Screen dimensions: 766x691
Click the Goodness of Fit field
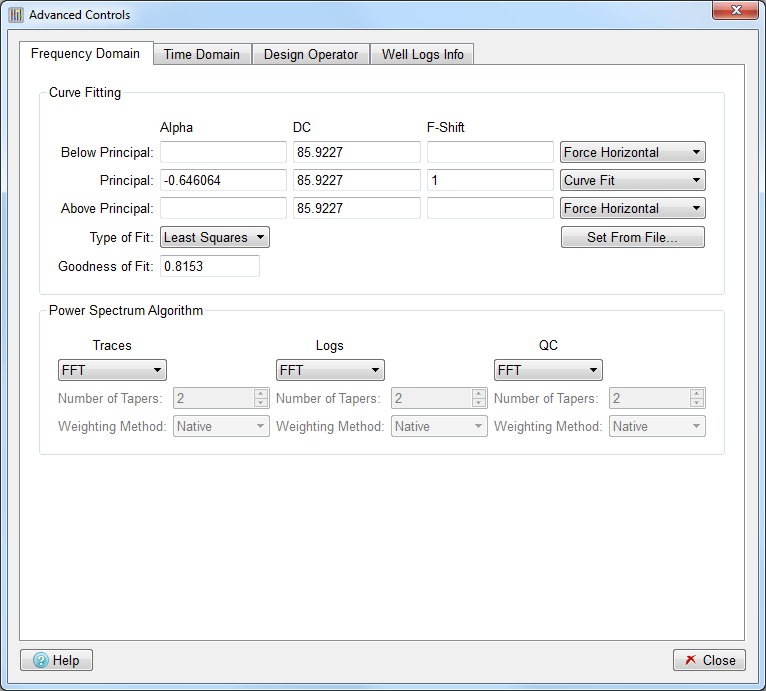210,266
